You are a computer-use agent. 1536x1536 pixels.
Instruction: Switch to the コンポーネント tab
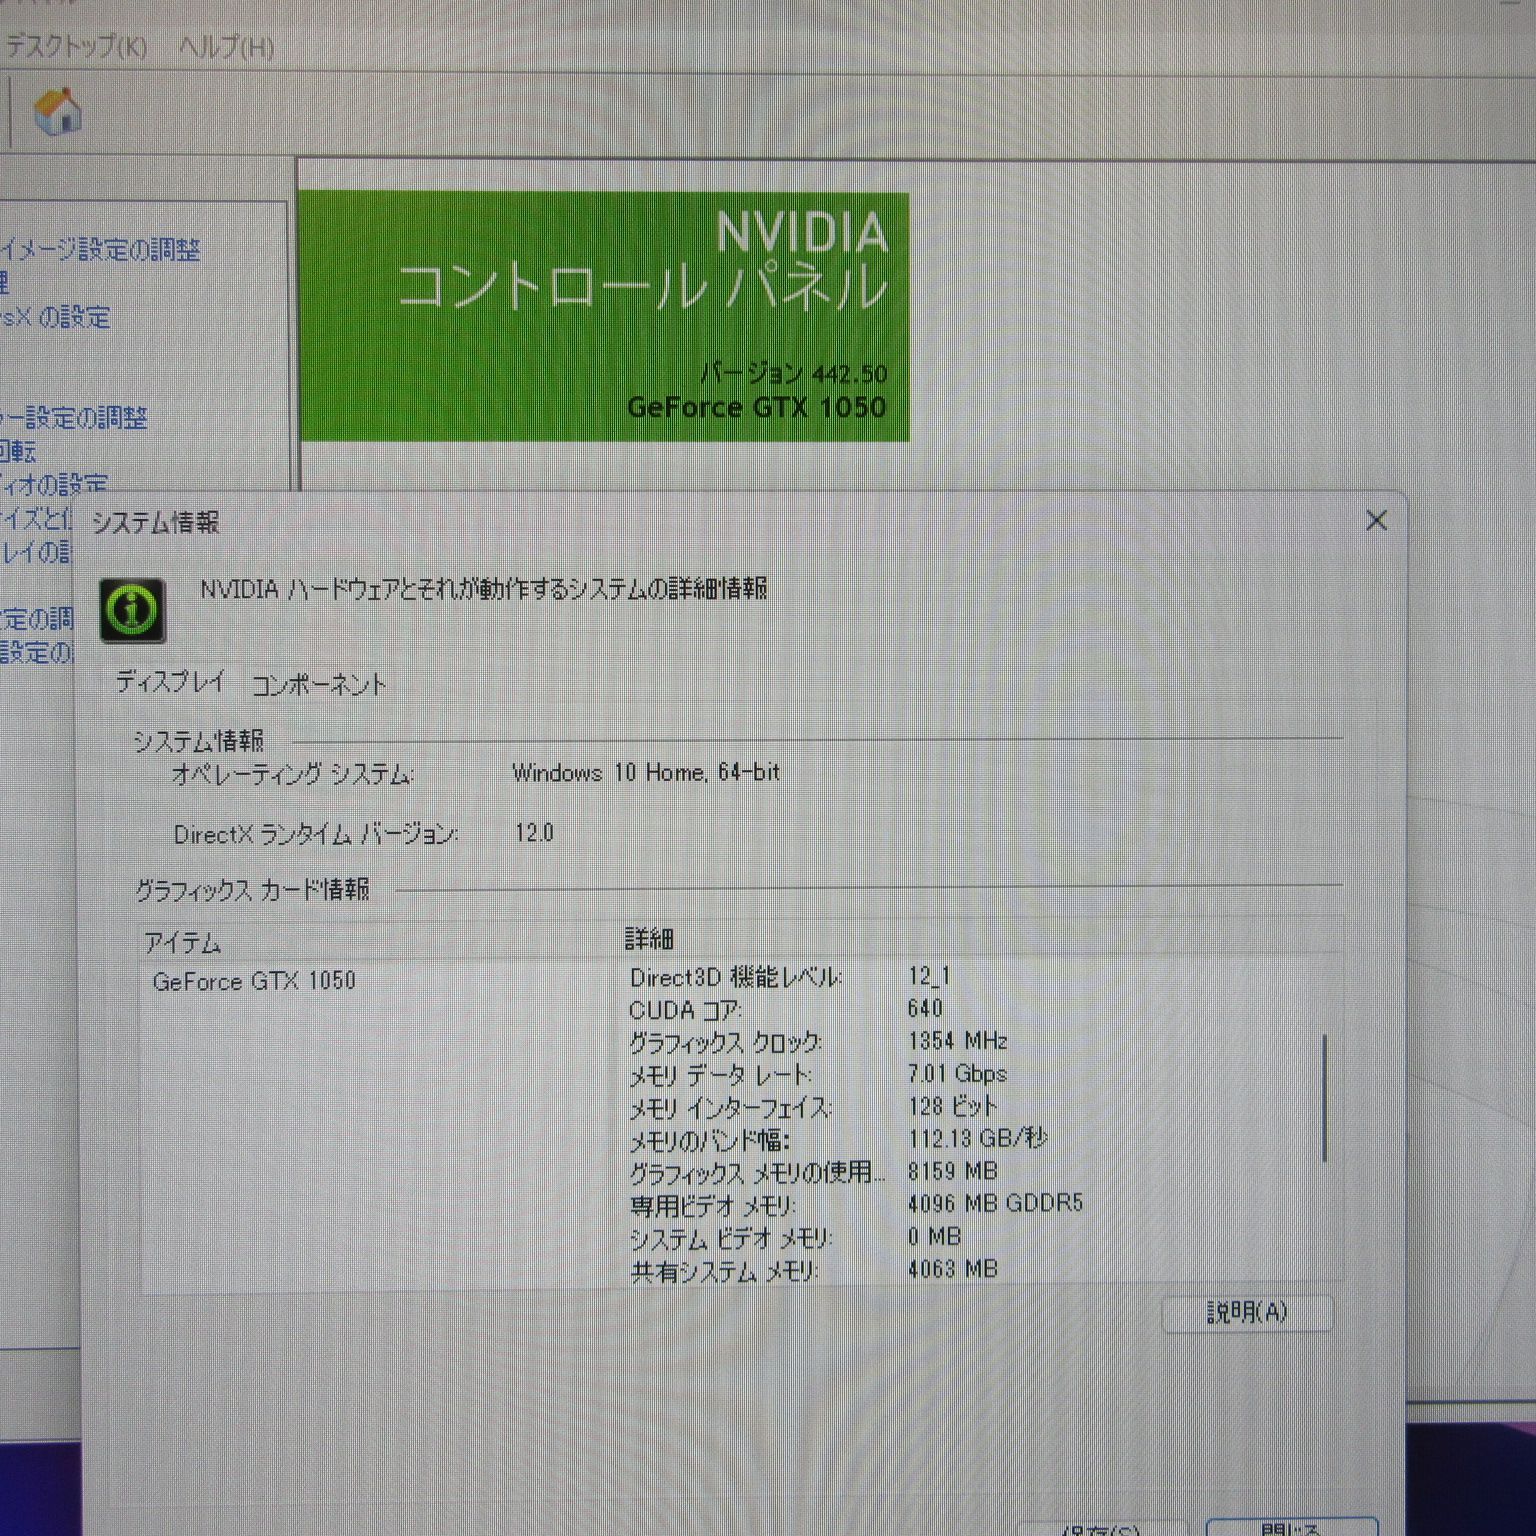tap(319, 684)
